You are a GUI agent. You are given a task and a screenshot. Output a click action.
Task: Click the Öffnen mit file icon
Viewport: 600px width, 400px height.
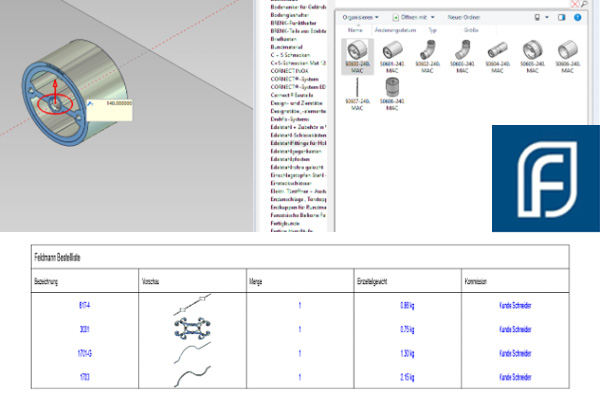pos(396,18)
